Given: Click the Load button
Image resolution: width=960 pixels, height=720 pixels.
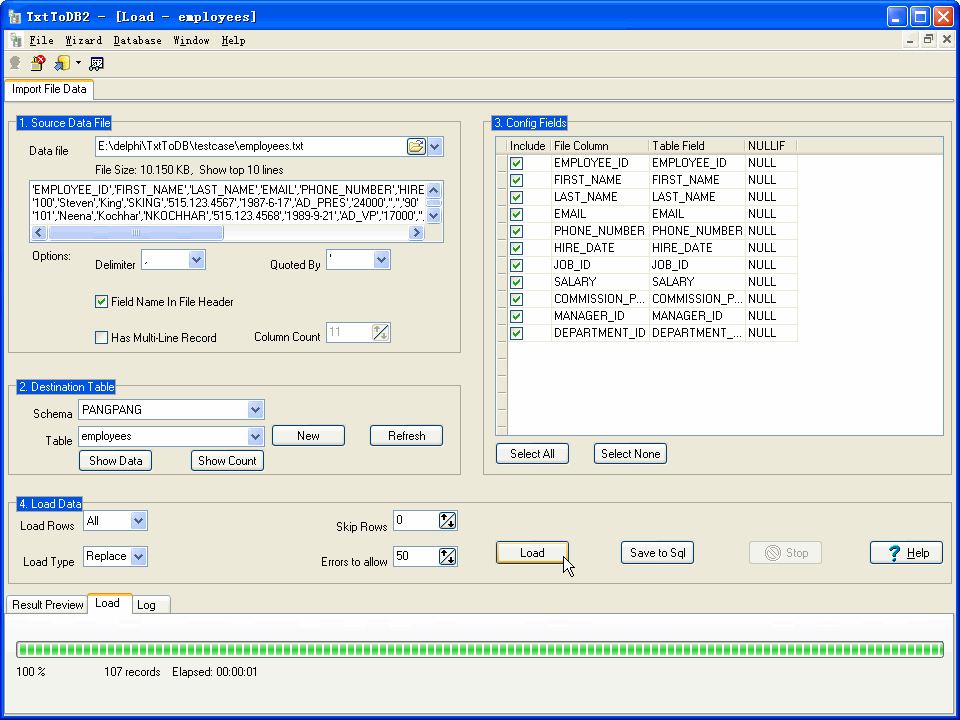Looking at the screenshot, I should click(532, 553).
